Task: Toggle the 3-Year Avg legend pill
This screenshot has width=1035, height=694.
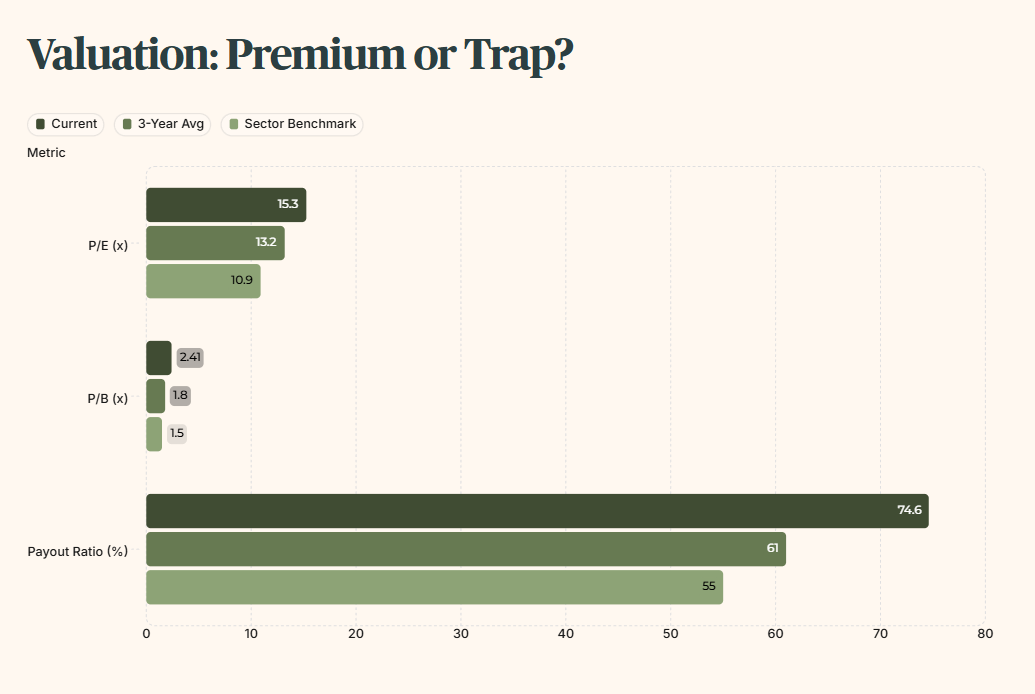Action: 162,124
